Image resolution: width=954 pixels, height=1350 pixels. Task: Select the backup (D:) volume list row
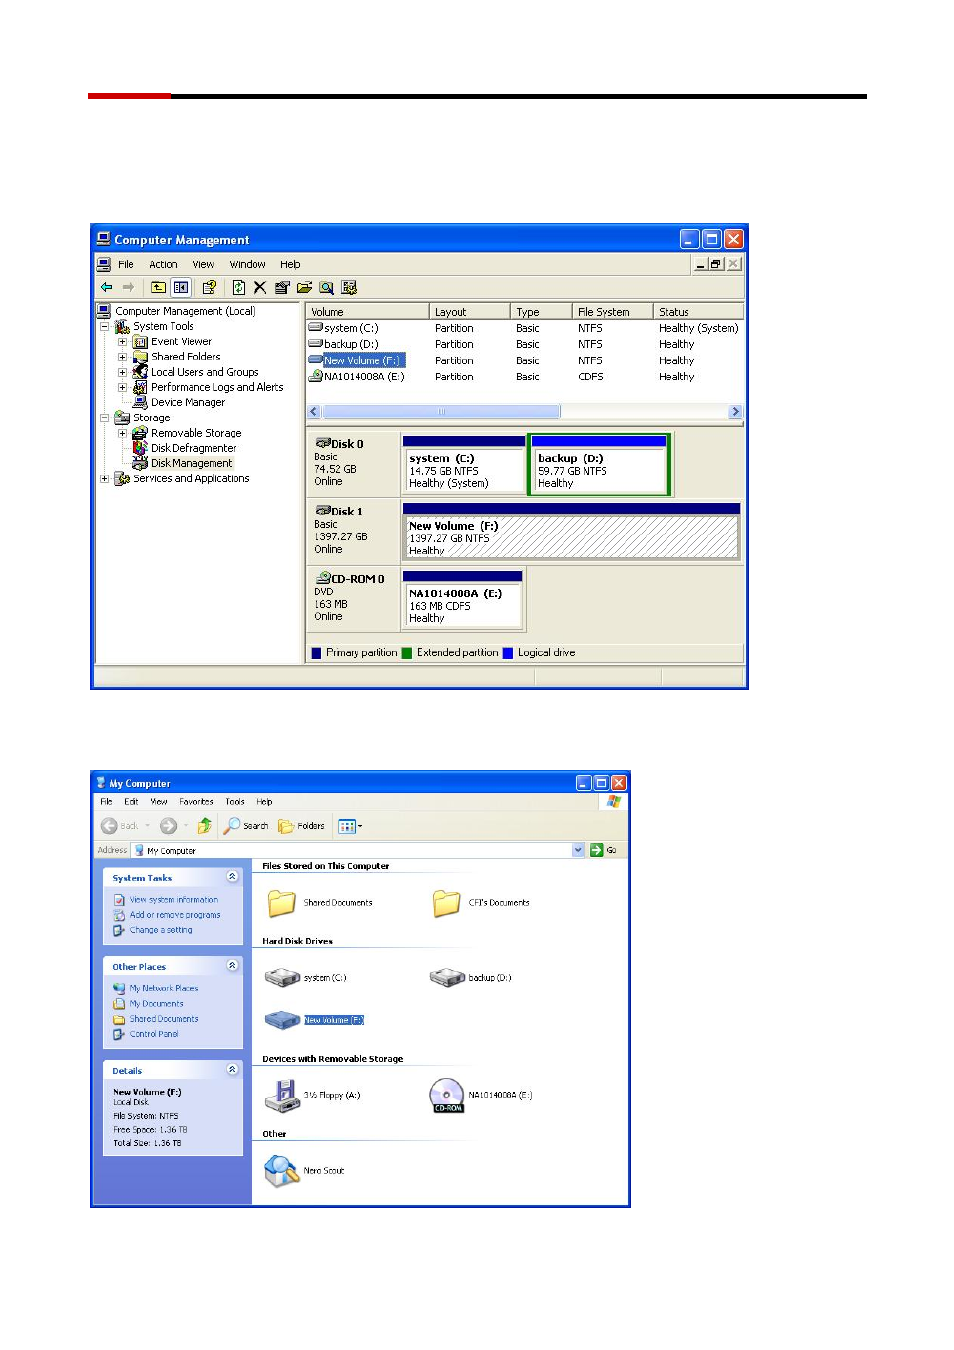click(525, 344)
